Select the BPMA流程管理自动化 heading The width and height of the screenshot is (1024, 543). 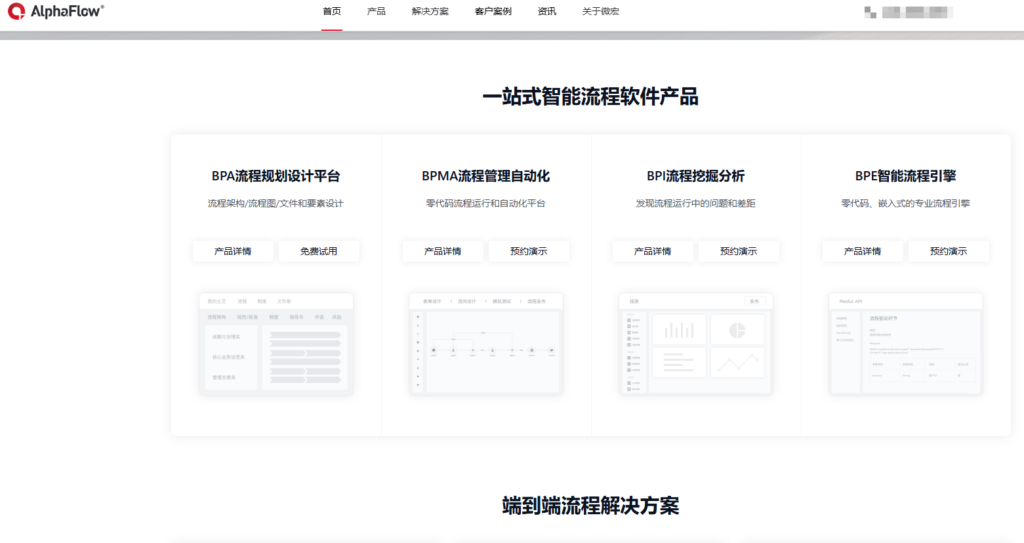[486, 176]
